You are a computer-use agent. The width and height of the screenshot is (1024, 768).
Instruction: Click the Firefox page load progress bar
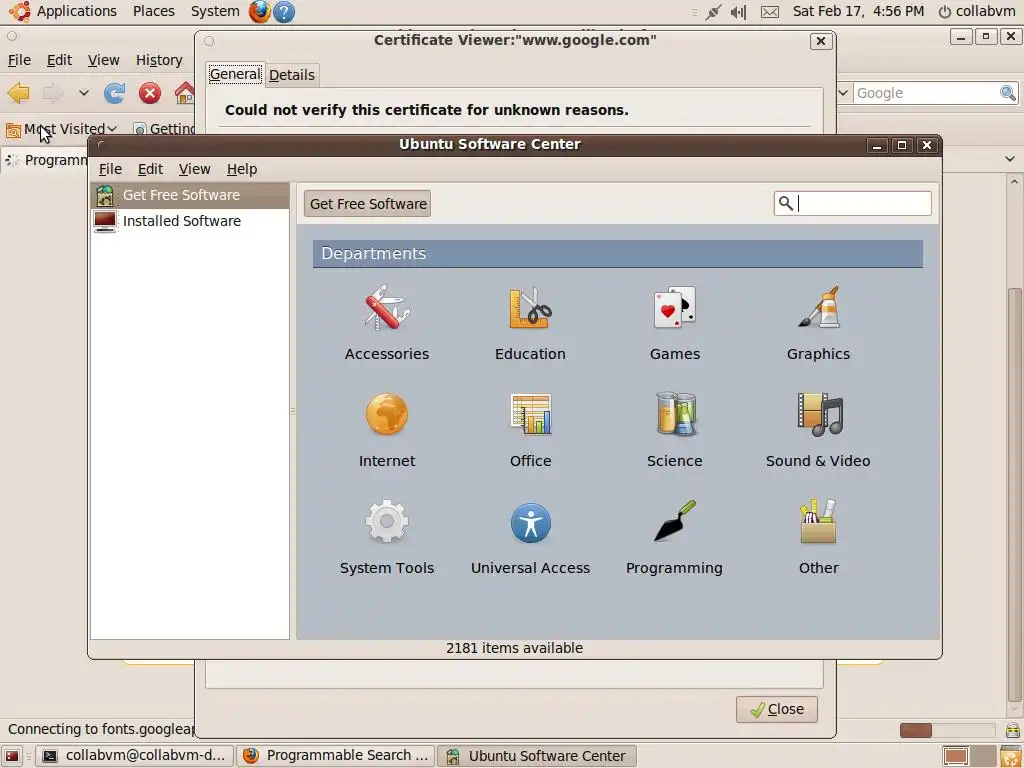click(x=947, y=730)
